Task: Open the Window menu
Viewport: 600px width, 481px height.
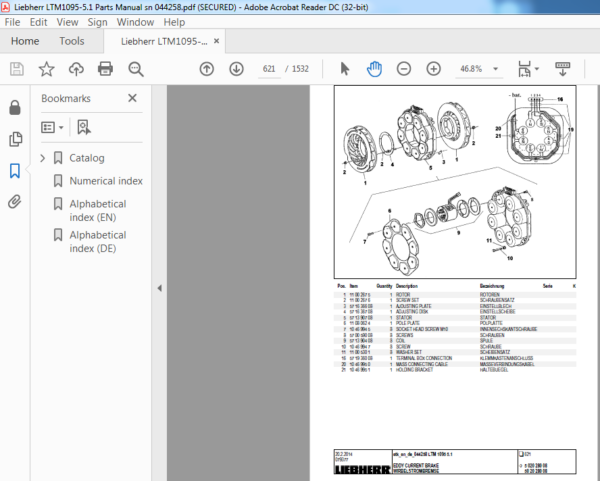Action: pyautogui.click(x=135, y=22)
